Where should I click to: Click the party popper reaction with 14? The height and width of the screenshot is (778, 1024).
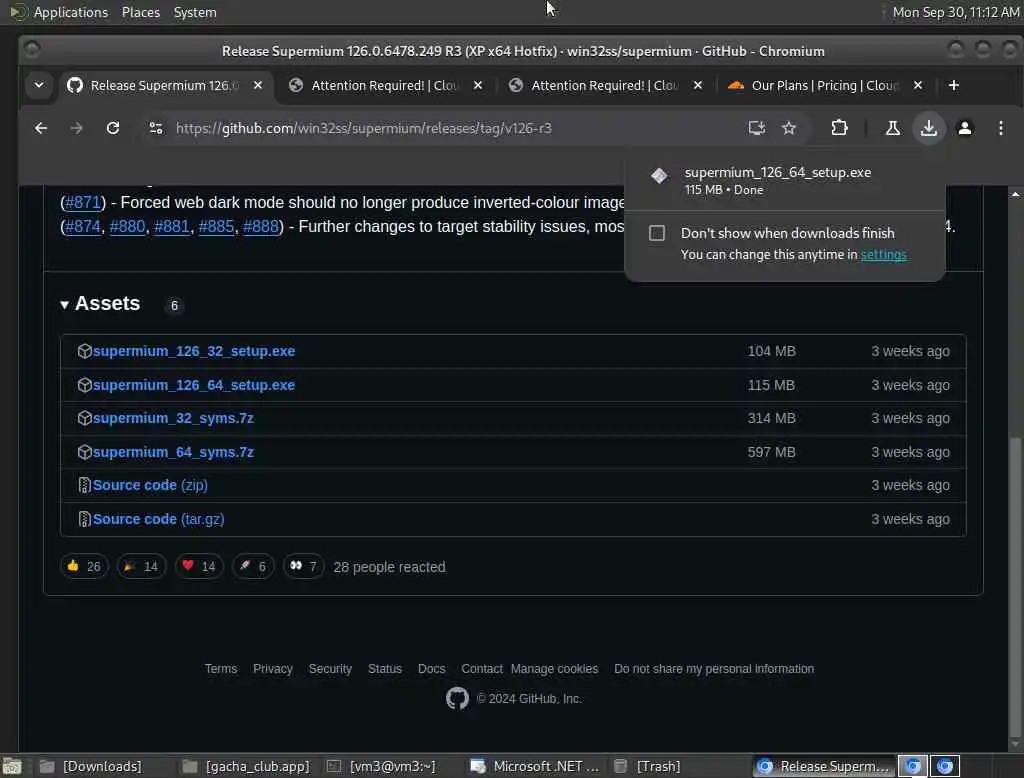point(141,566)
